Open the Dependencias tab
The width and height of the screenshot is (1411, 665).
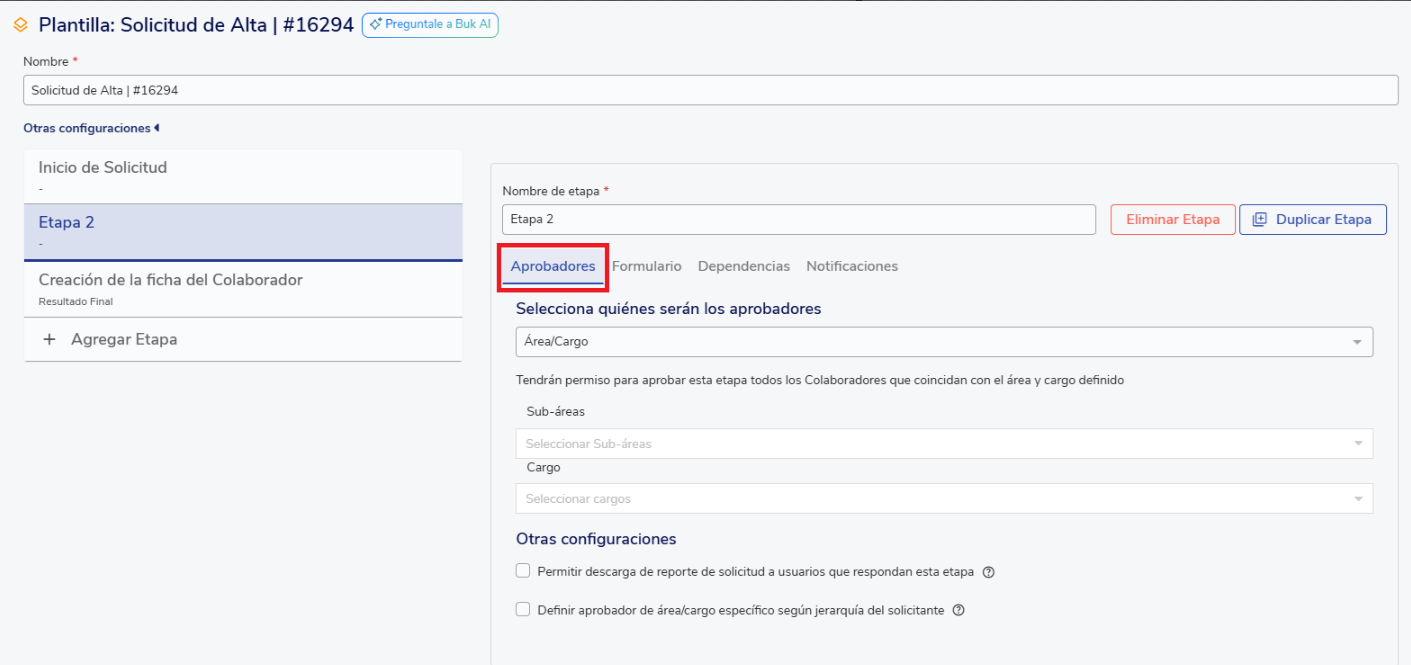743,266
